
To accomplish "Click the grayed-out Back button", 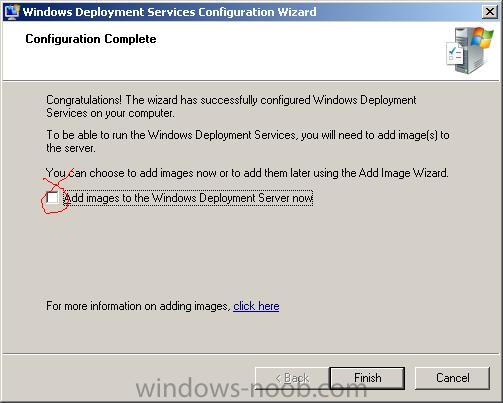I will pyautogui.click(x=292, y=378).
